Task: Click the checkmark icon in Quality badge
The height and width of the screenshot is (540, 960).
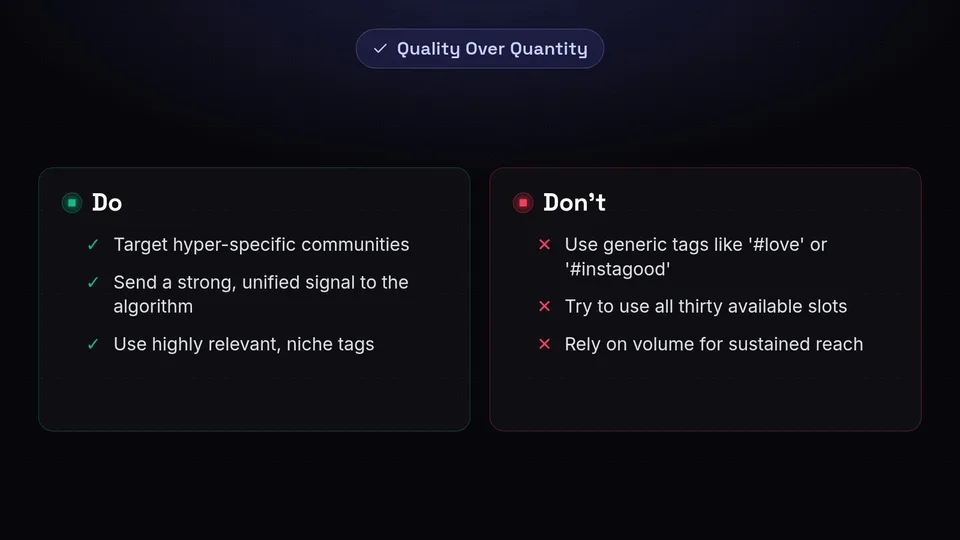Action: click(x=380, y=48)
